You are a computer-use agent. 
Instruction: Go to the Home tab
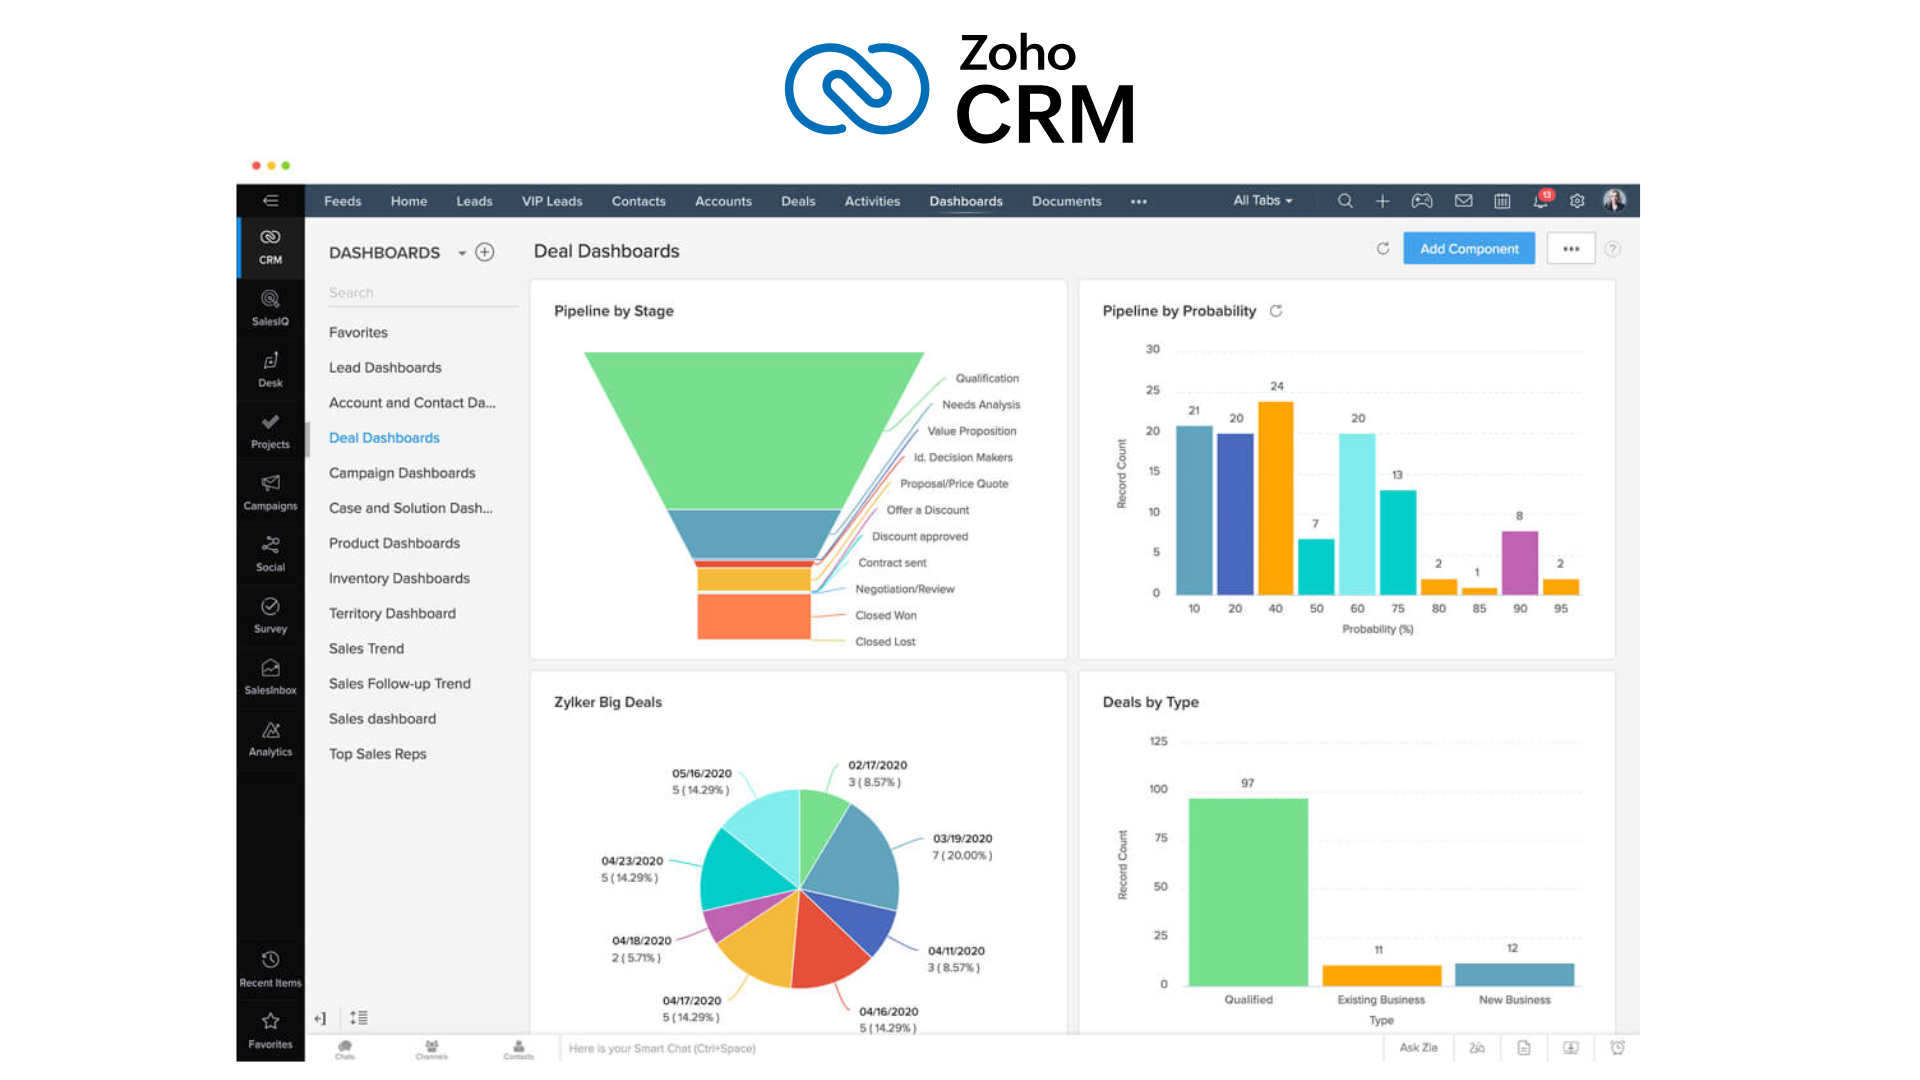pos(409,201)
